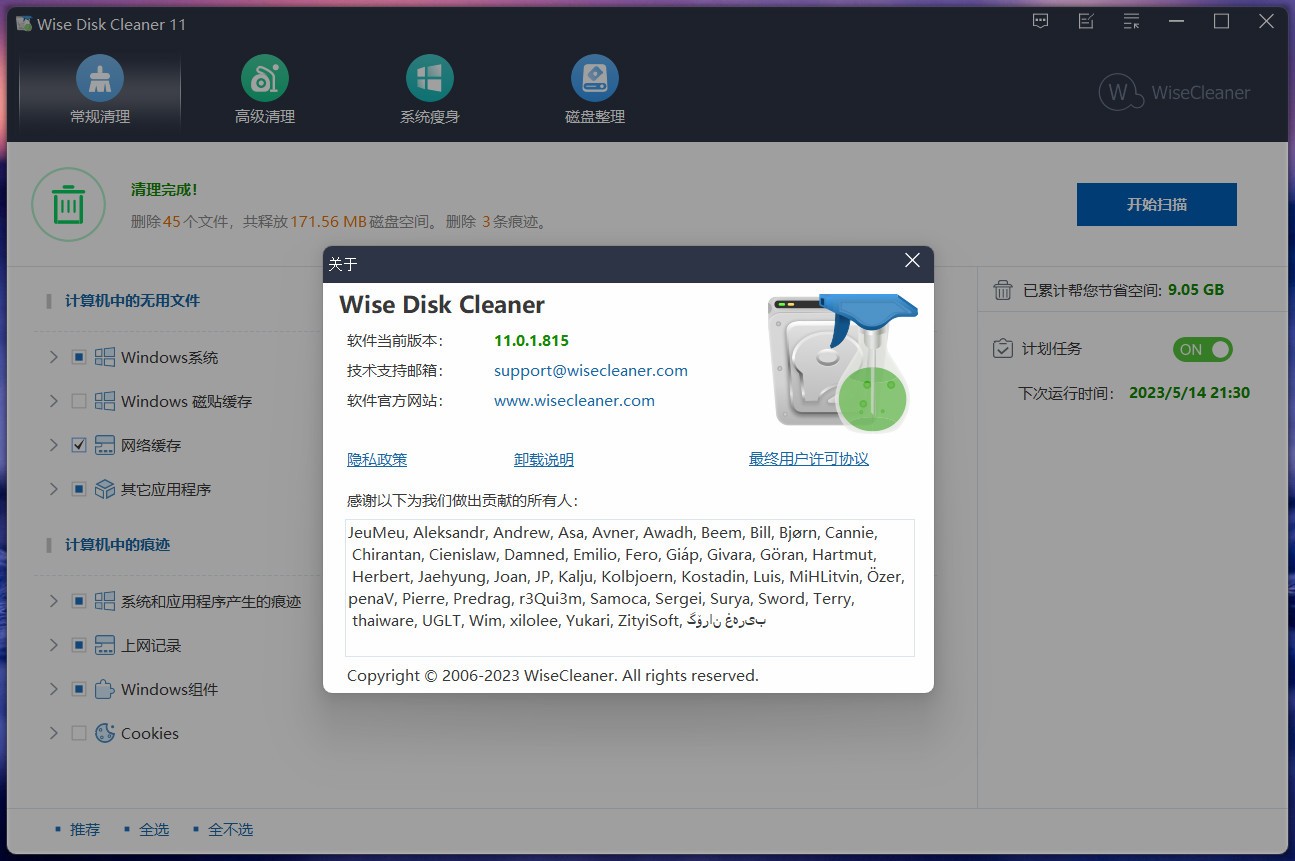
Task: Toggle 系统和应用程序产生的痕迹 checkbox
Action: (79, 601)
